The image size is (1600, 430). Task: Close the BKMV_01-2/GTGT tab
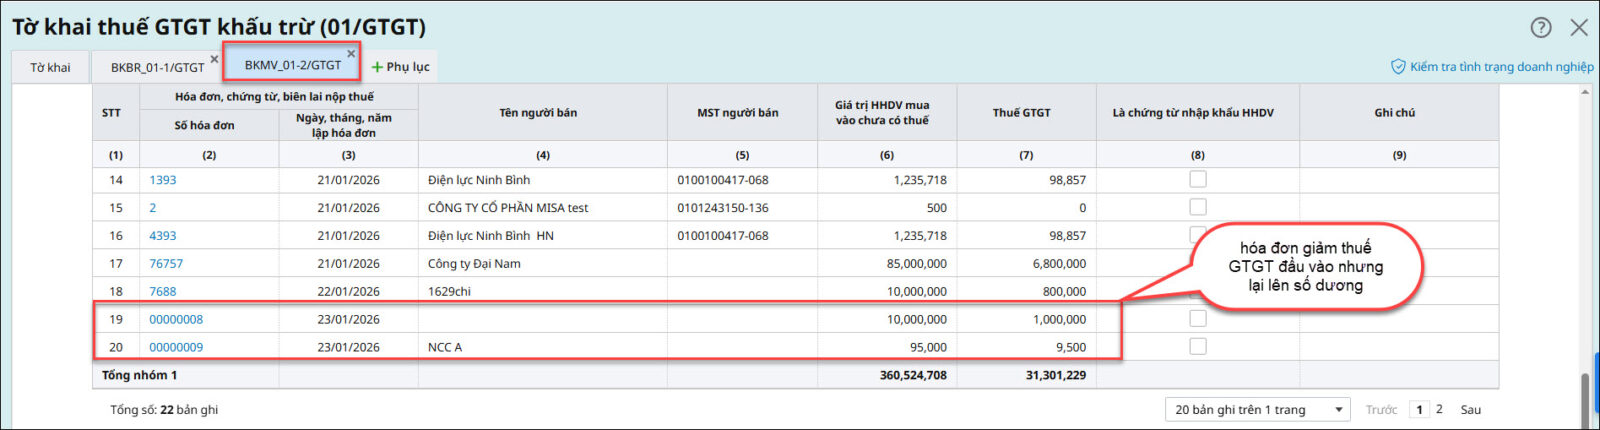click(351, 54)
